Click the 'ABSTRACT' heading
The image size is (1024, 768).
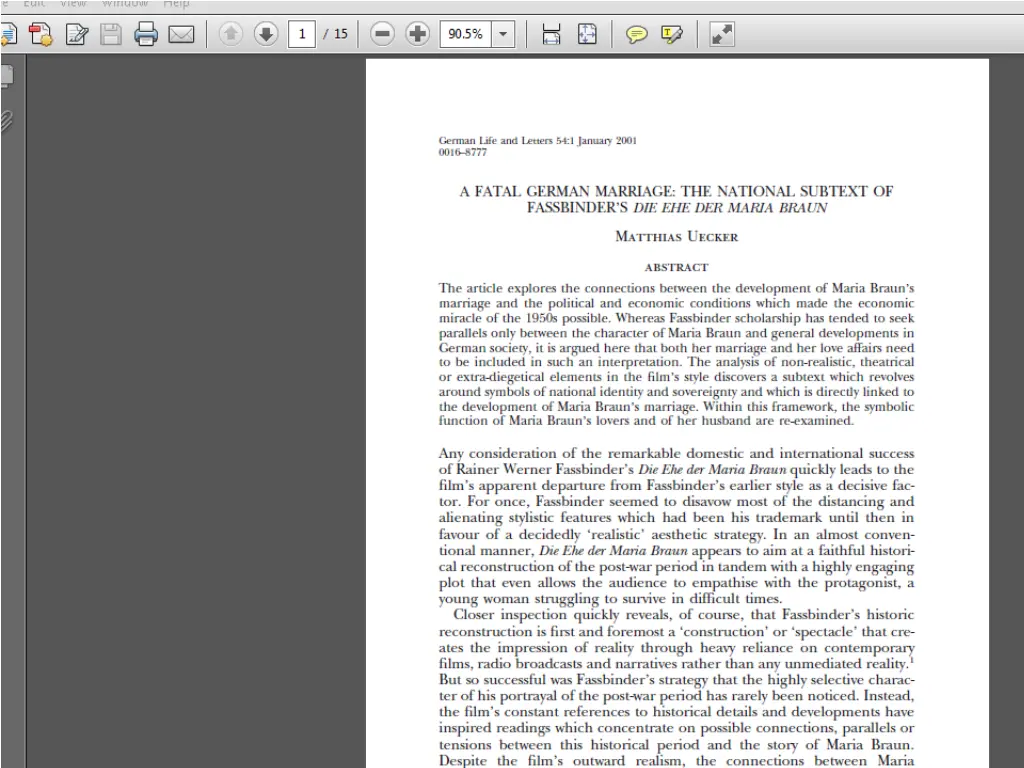677,267
